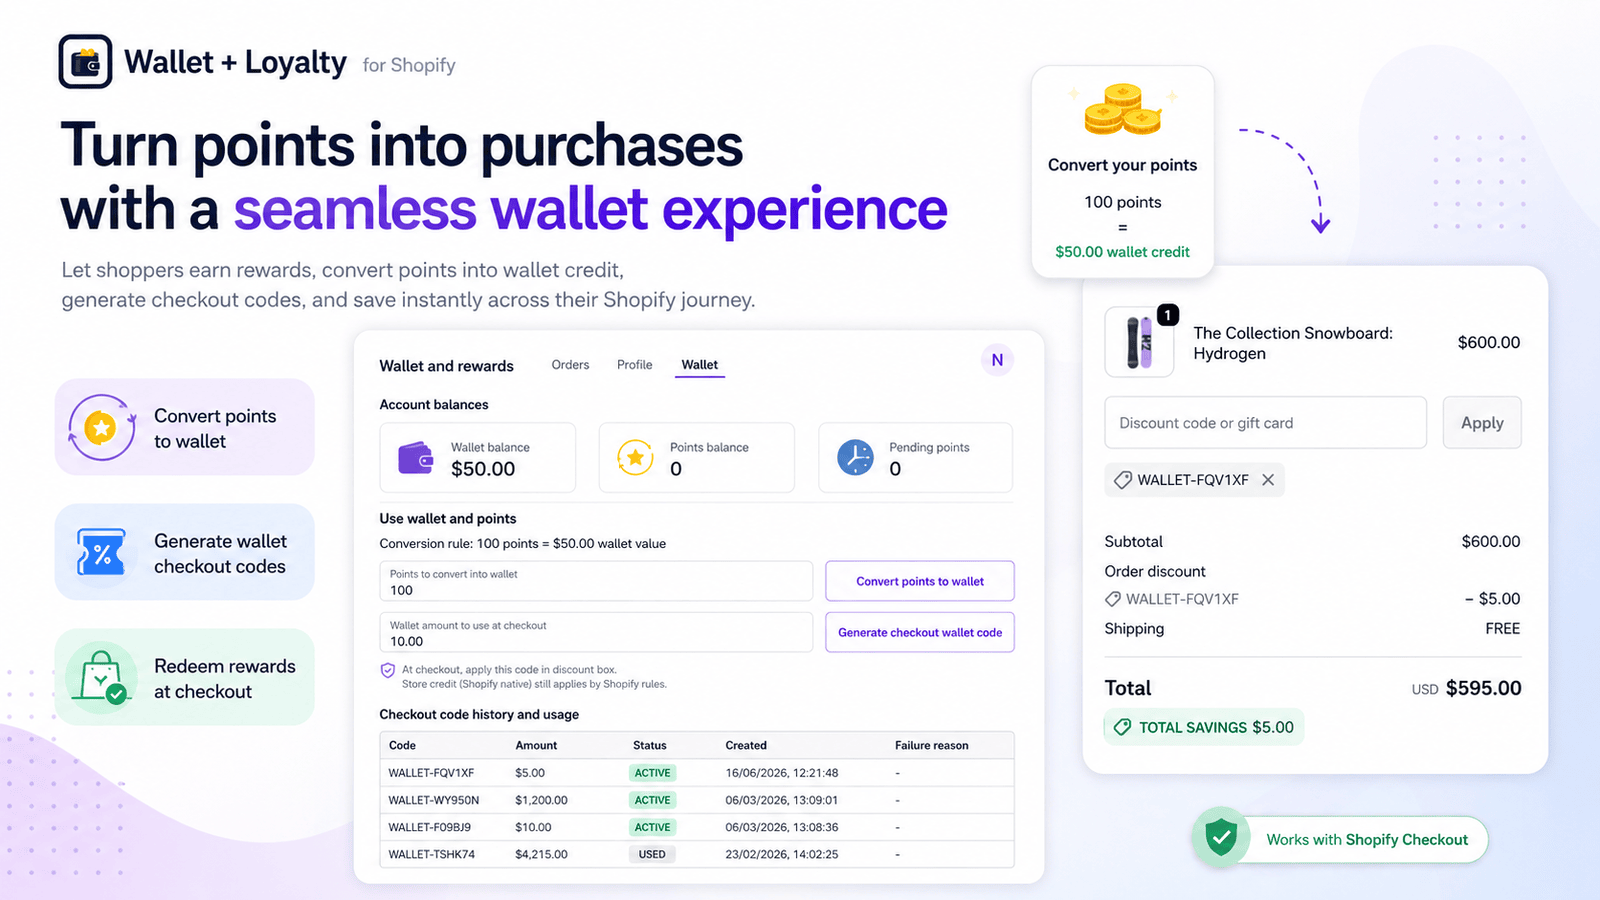Screen dimensions: 1600x900
Task: Click the Generate wallet checkout codes coupon icon
Action: (x=101, y=552)
